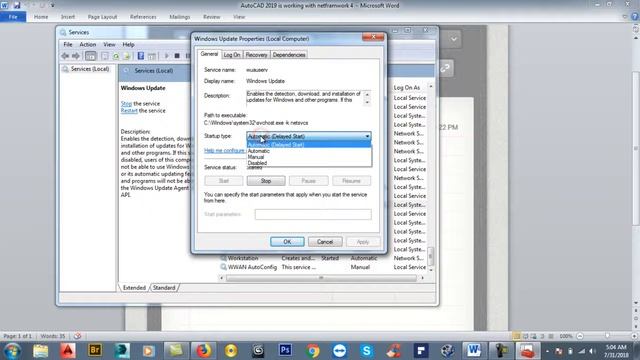Choose Manual from the startup type list

click(309, 157)
